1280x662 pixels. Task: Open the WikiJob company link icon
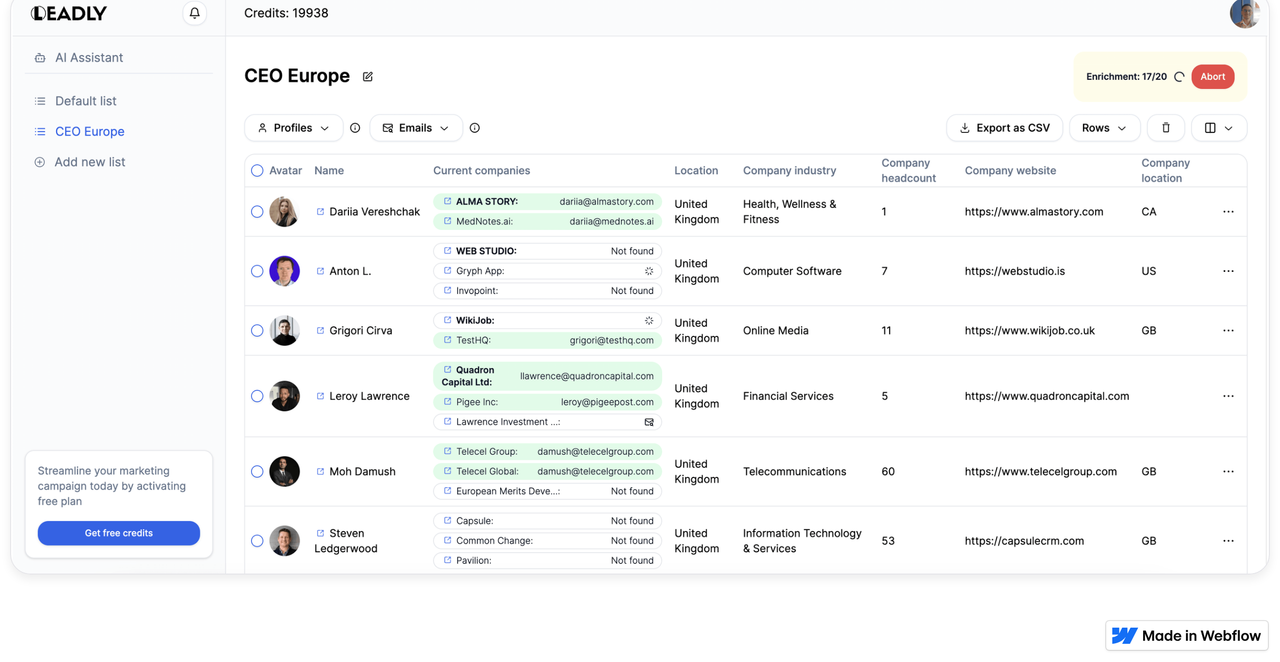pos(447,320)
